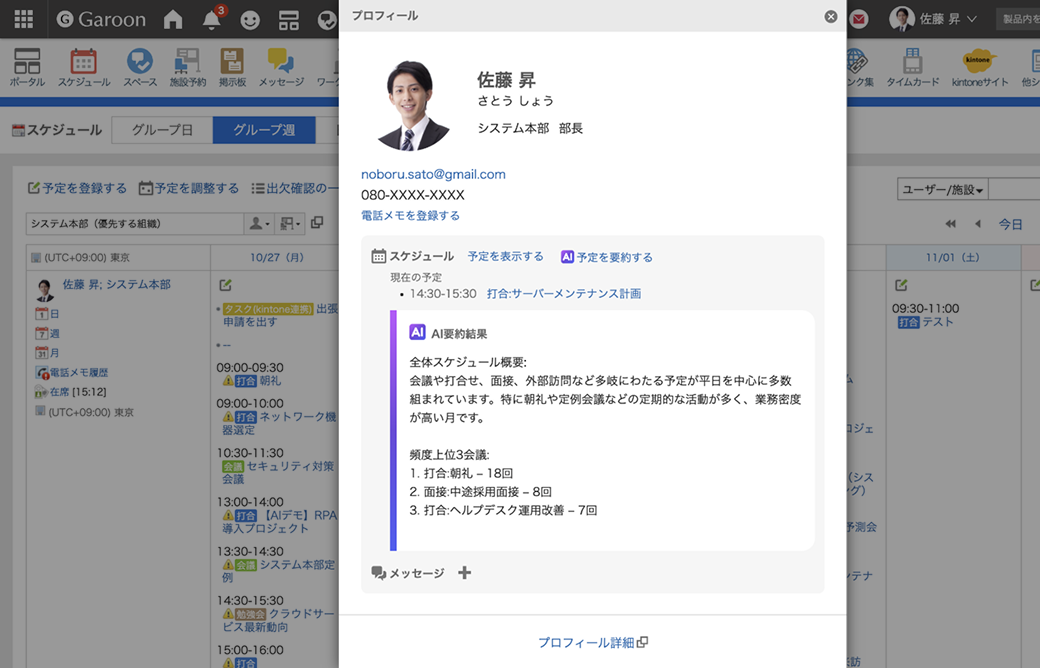Click the noboru.sato@gmail.com email link
The height and width of the screenshot is (668, 1041).
(x=433, y=174)
